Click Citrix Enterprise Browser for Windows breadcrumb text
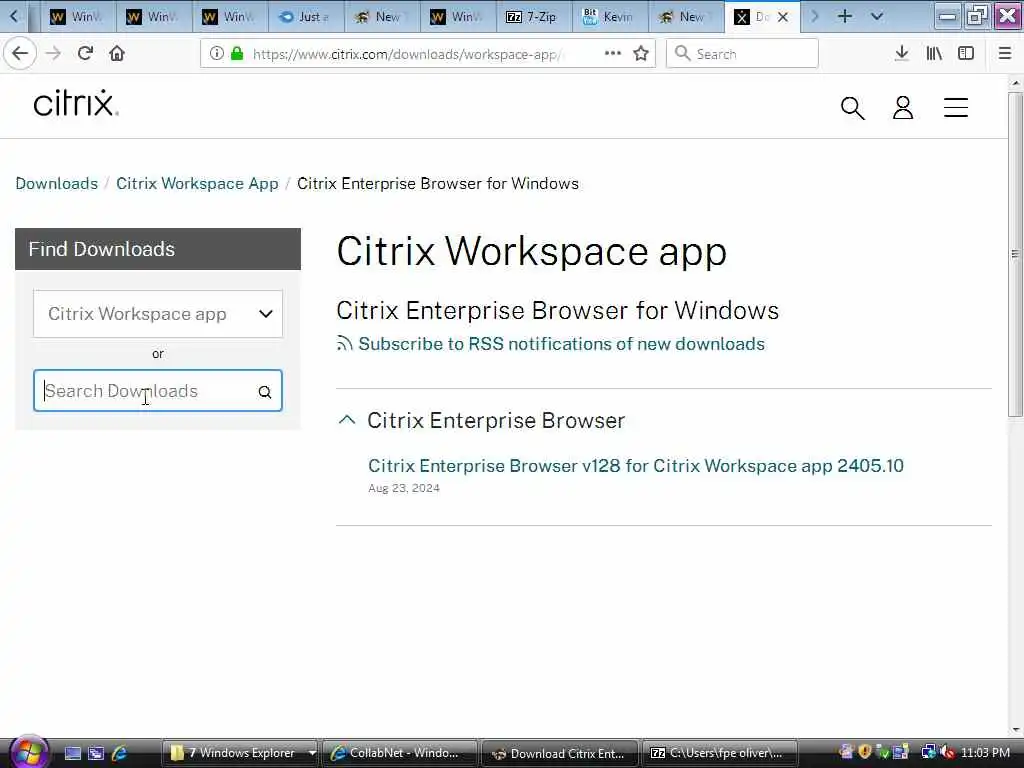Viewport: 1024px width, 768px height. [438, 184]
